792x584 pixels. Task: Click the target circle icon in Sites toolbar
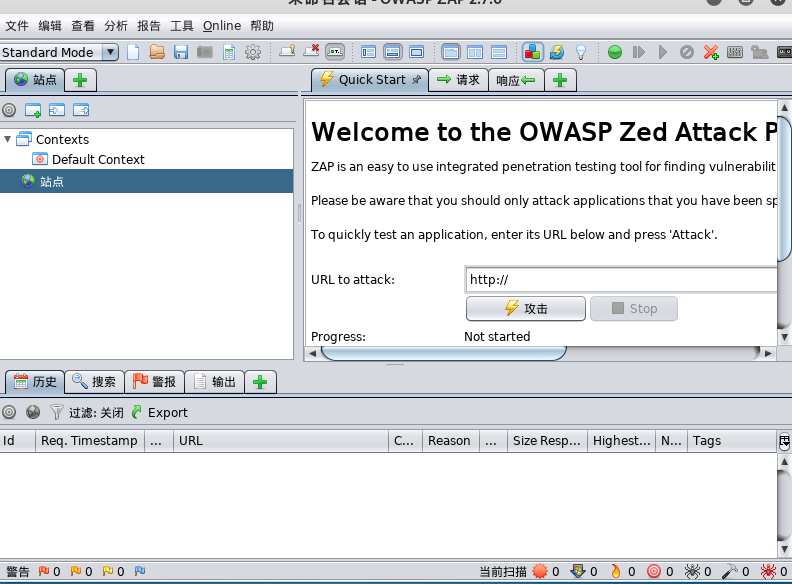9,110
